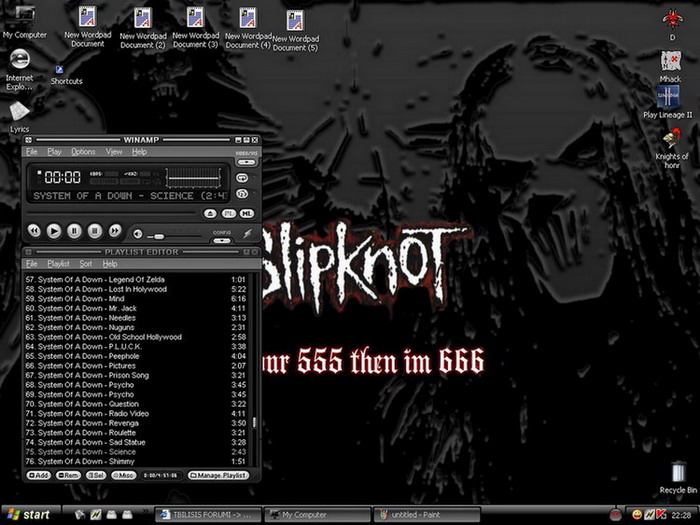Open Winamp Help menu
This screenshot has width=700, height=525.
pyautogui.click(x=139, y=152)
